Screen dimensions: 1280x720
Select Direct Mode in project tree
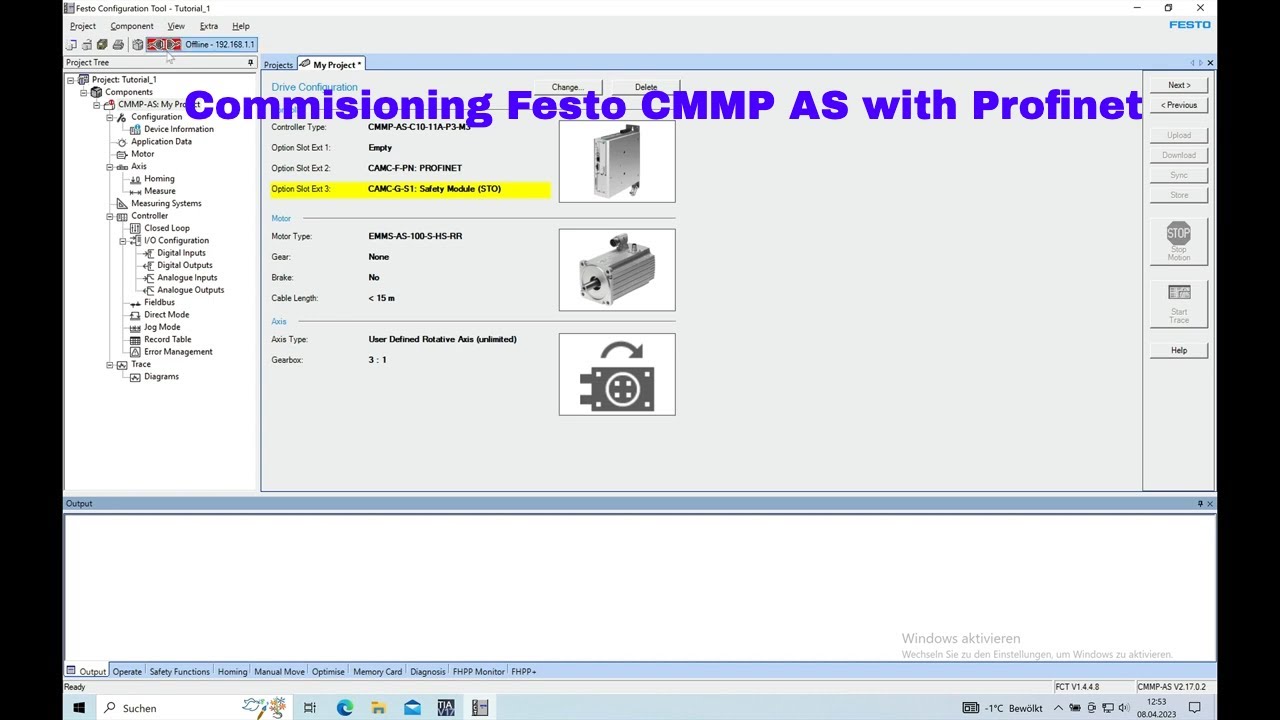[166, 315]
